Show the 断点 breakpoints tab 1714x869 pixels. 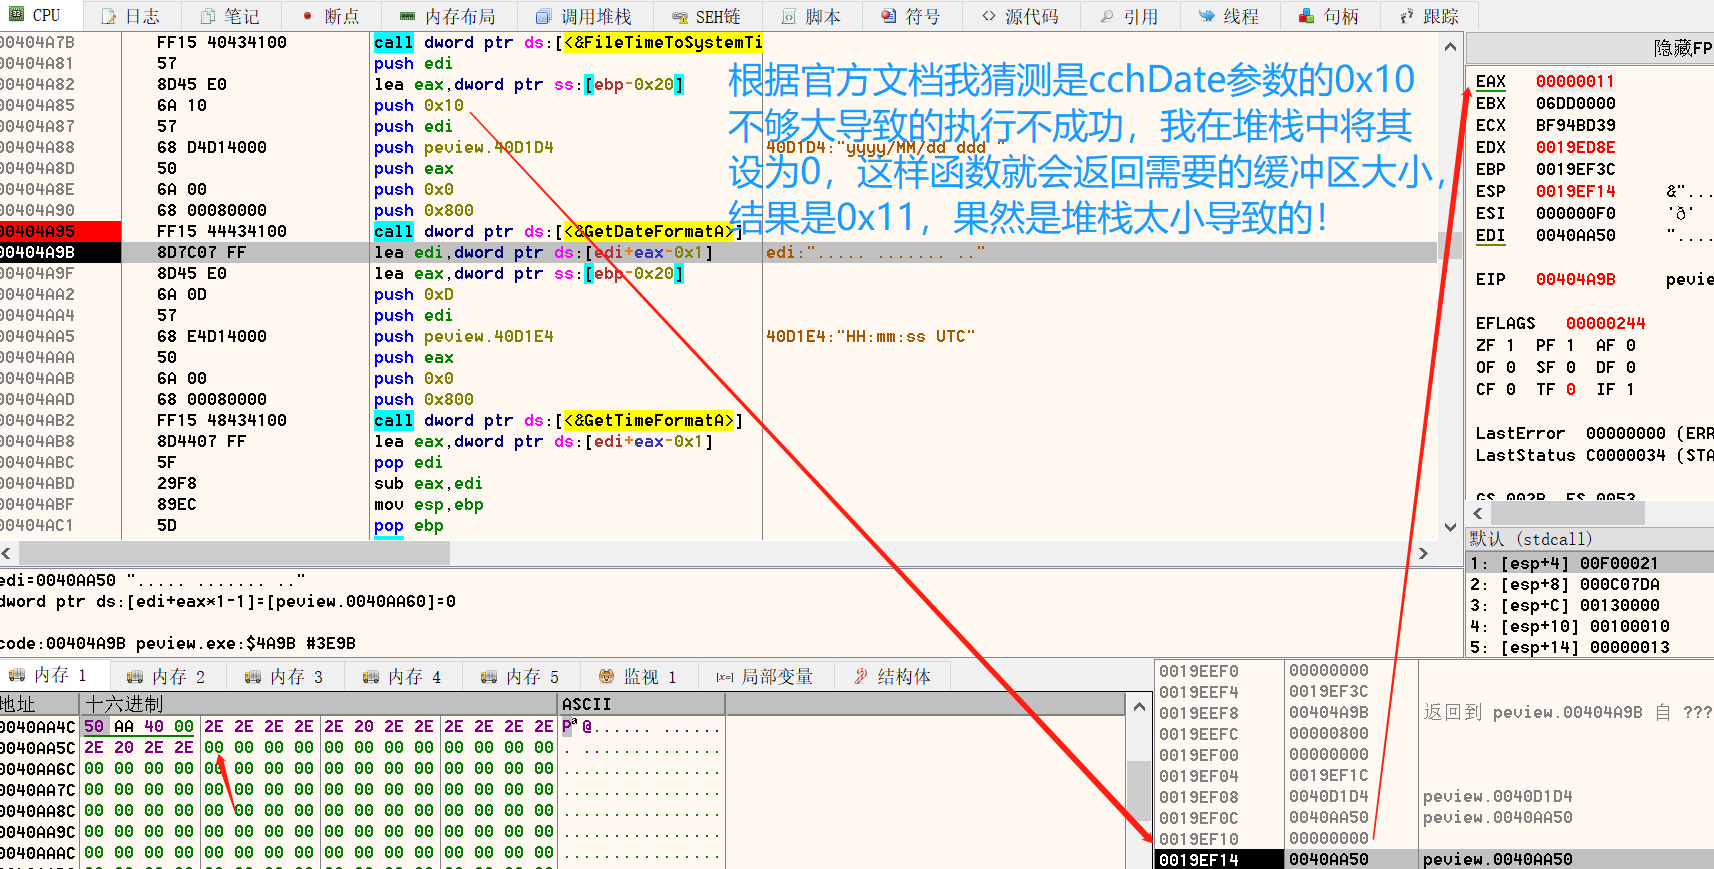click(331, 16)
